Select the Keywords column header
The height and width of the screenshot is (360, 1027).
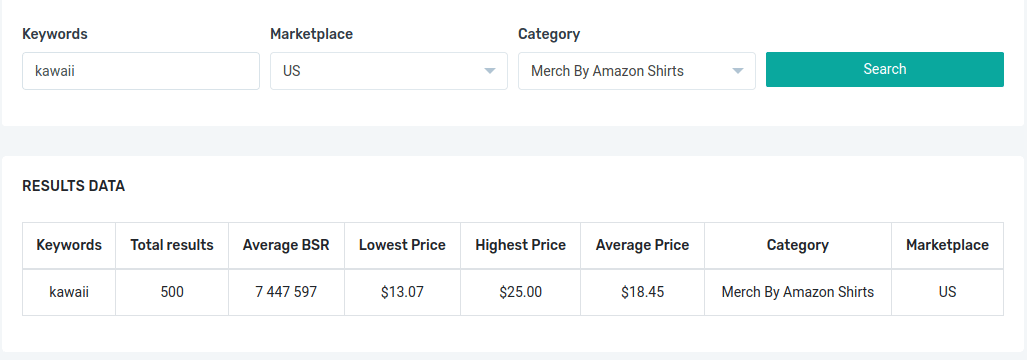pyautogui.click(x=69, y=245)
